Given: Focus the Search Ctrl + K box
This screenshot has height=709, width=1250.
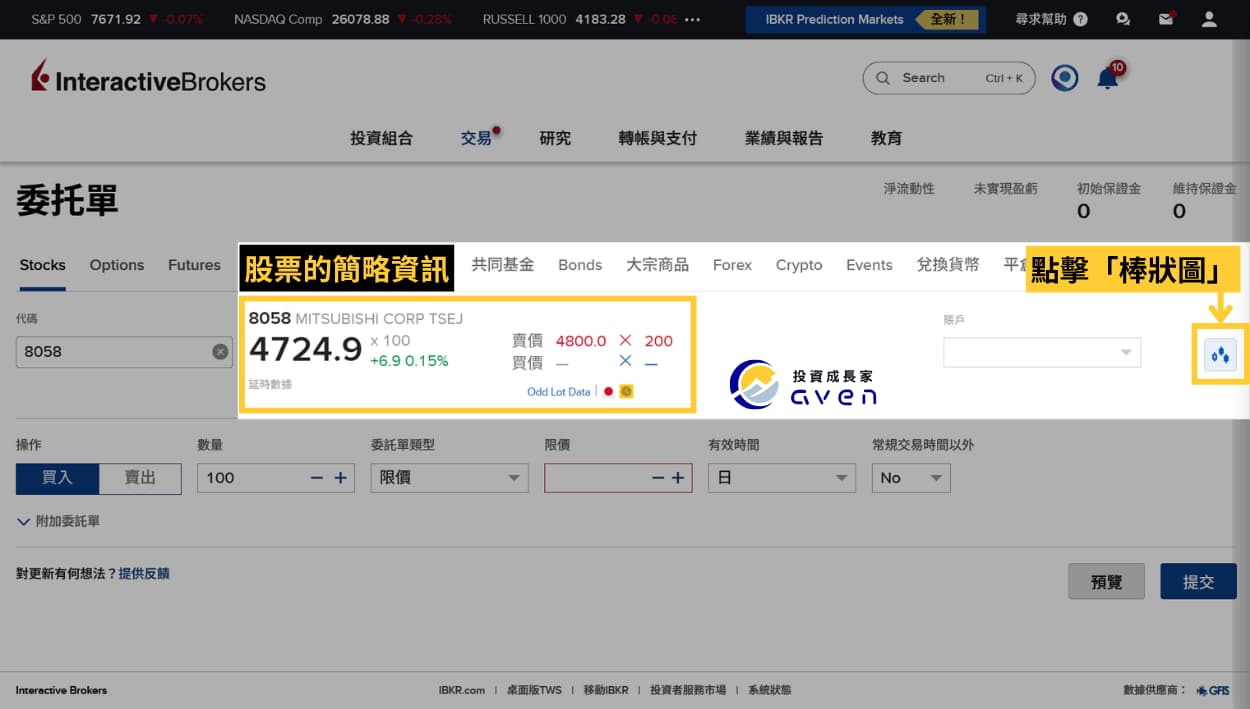Looking at the screenshot, I should point(948,78).
